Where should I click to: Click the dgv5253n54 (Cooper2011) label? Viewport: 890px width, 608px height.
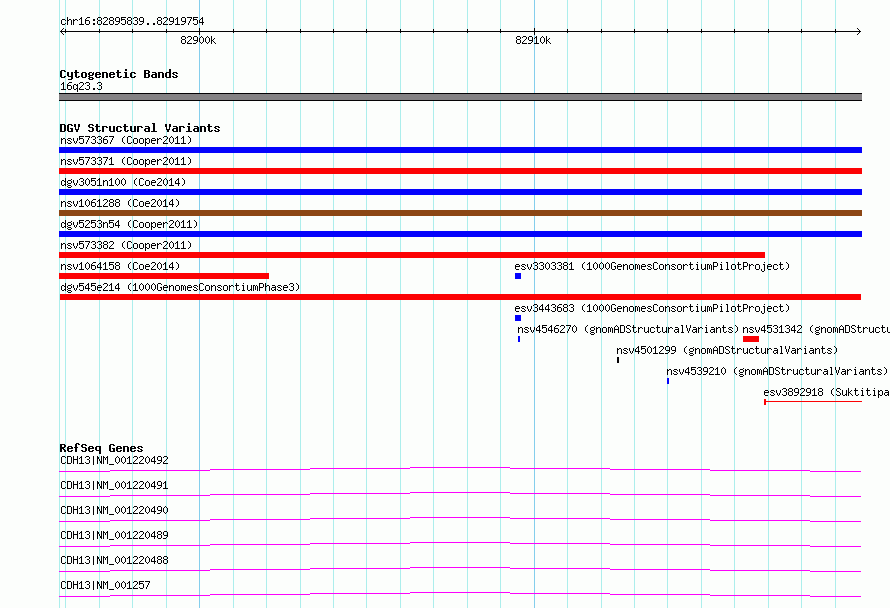point(129,224)
